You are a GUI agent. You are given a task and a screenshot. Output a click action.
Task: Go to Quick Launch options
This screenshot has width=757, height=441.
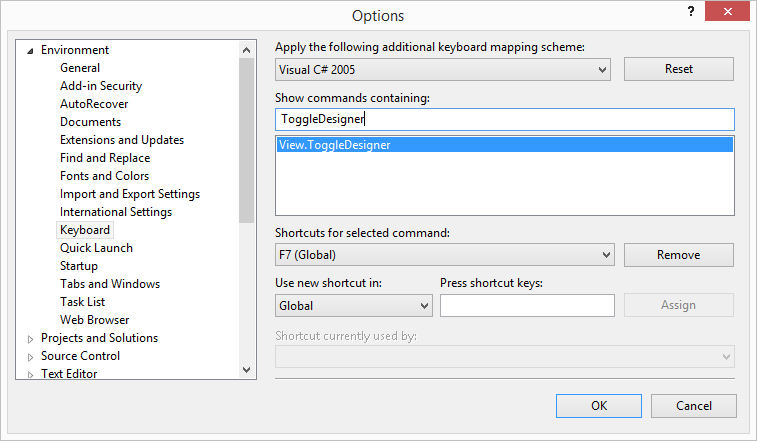point(96,248)
